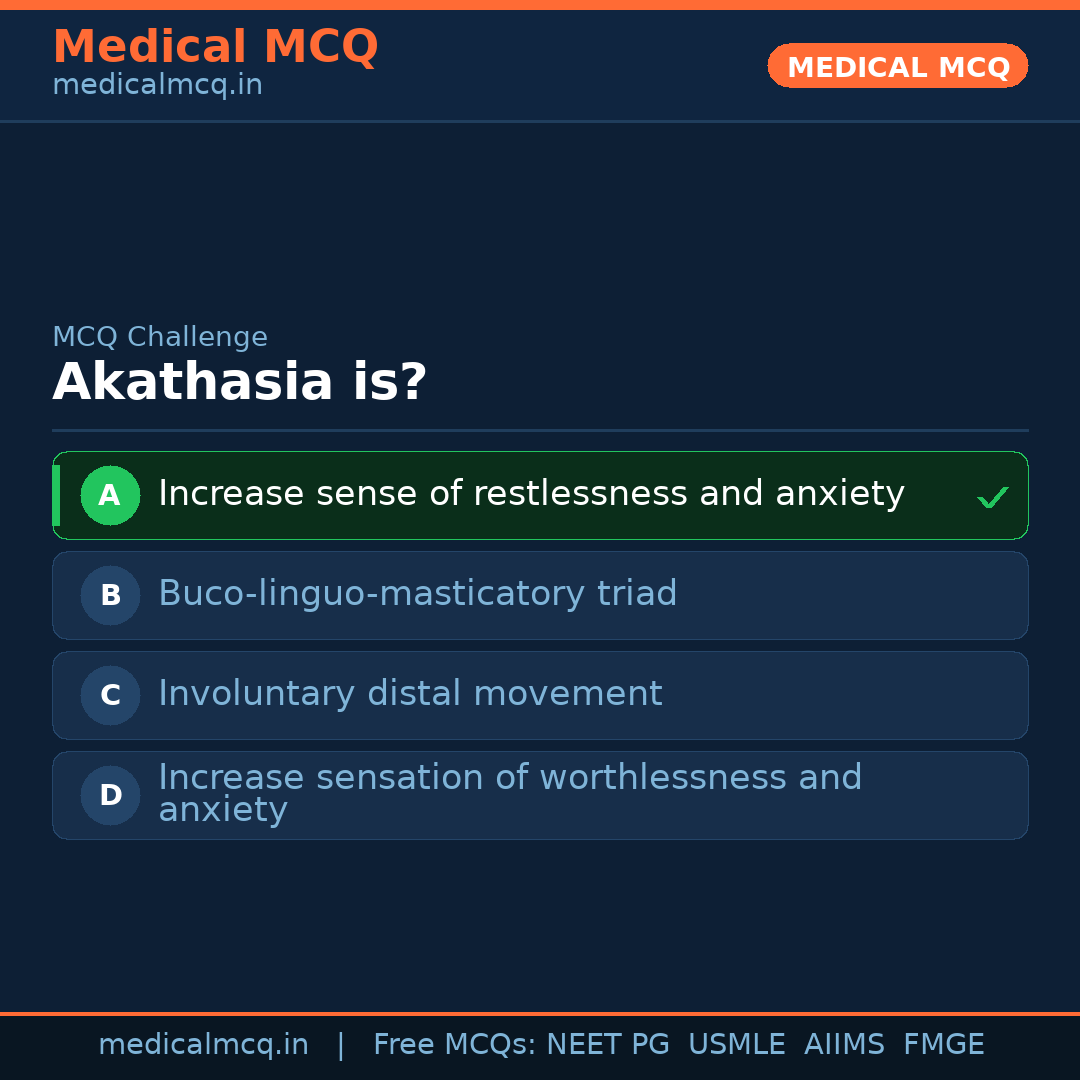Select the D option circle

[110, 795]
